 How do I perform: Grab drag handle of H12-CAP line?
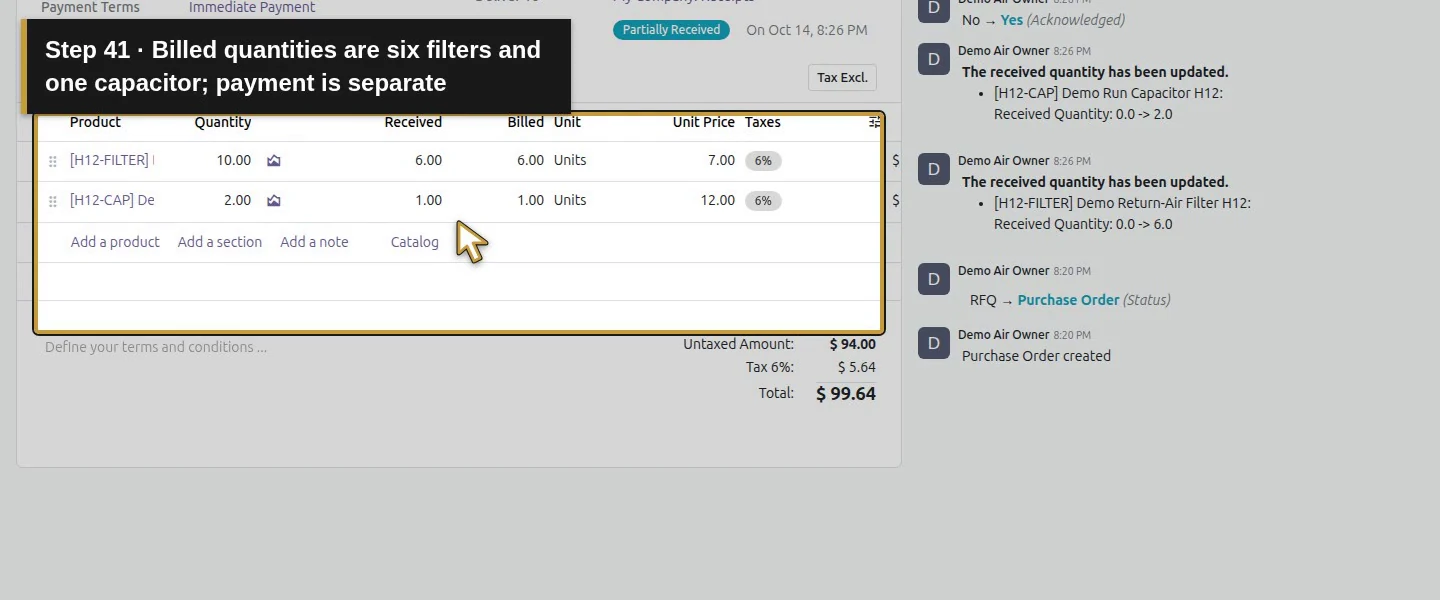point(53,201)
